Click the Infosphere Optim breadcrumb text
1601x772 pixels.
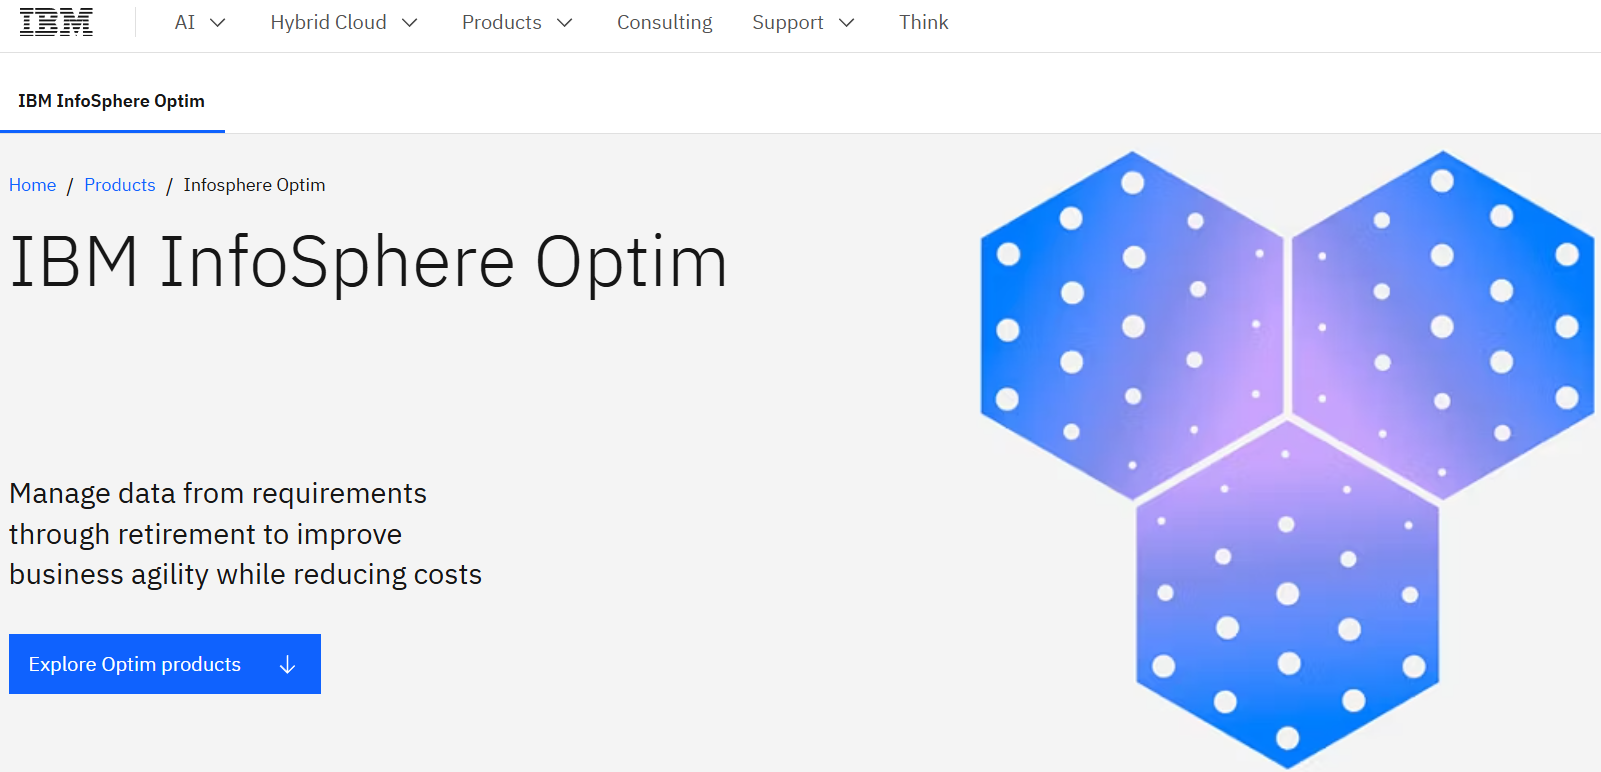point(254,185)
